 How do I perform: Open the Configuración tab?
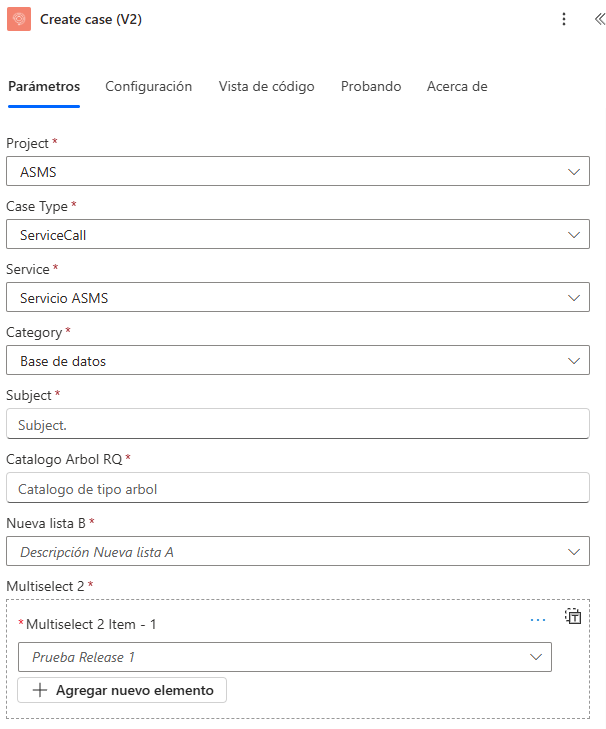click(149, 87)
